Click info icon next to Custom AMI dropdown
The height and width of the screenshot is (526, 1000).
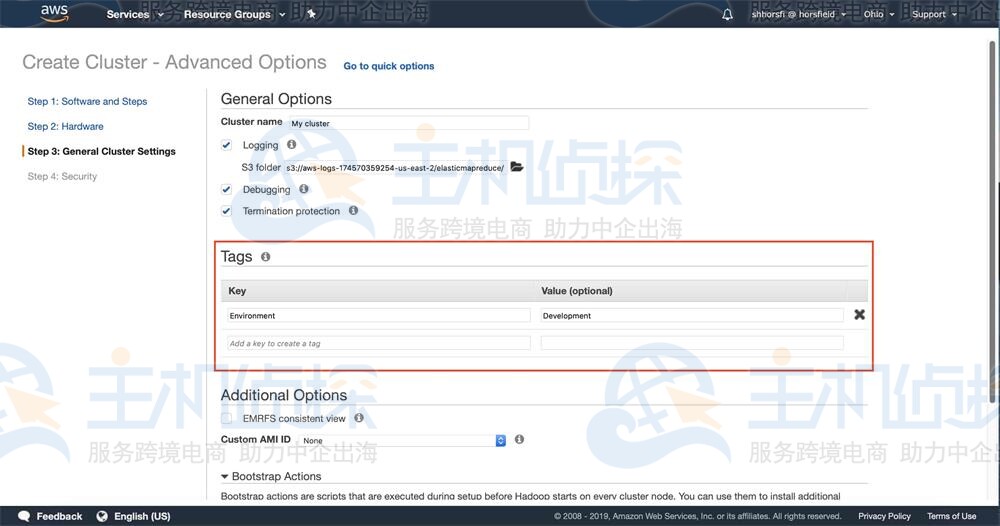[x=519, y=439]
